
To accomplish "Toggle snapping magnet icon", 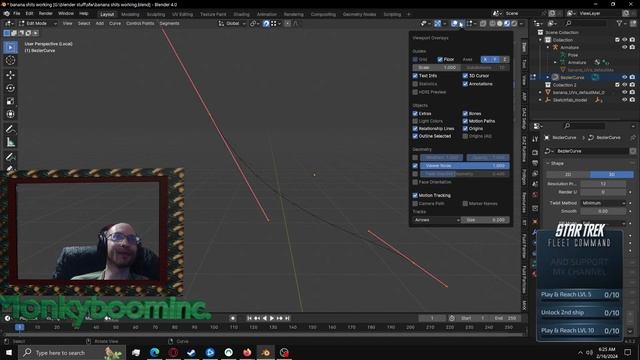I will (266, 24).
